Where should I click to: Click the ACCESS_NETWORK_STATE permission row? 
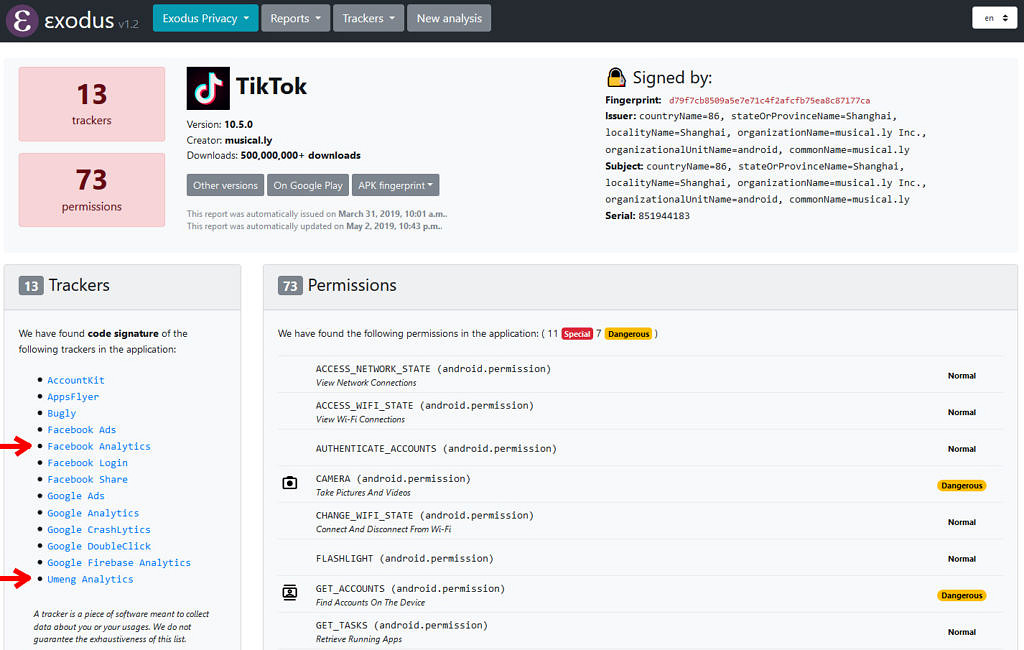click(640, 374)
